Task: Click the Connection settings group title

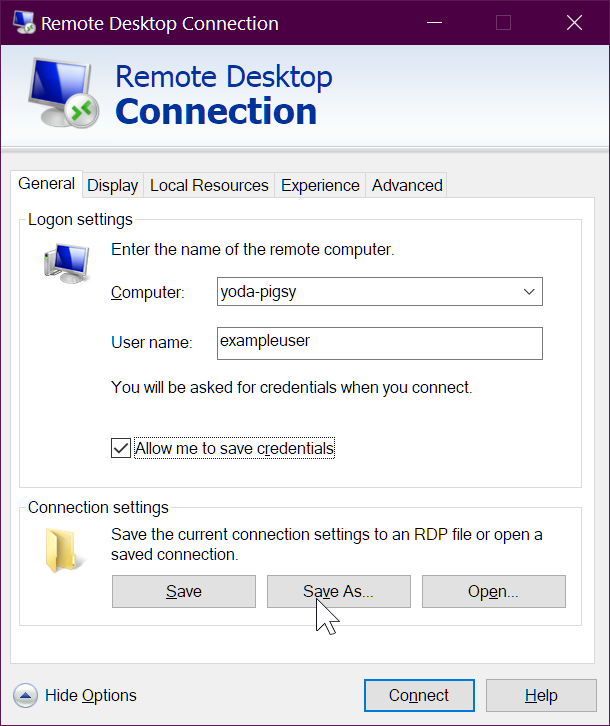Action: [98, 507]
